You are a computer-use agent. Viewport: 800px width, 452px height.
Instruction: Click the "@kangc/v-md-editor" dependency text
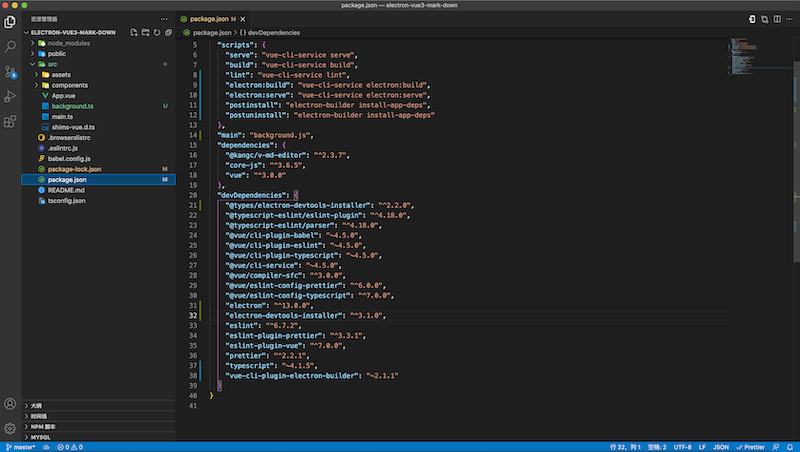coord(267,155)
